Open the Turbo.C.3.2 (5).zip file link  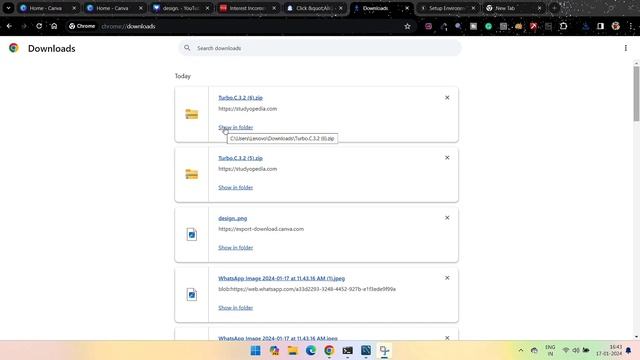[240, 158]
